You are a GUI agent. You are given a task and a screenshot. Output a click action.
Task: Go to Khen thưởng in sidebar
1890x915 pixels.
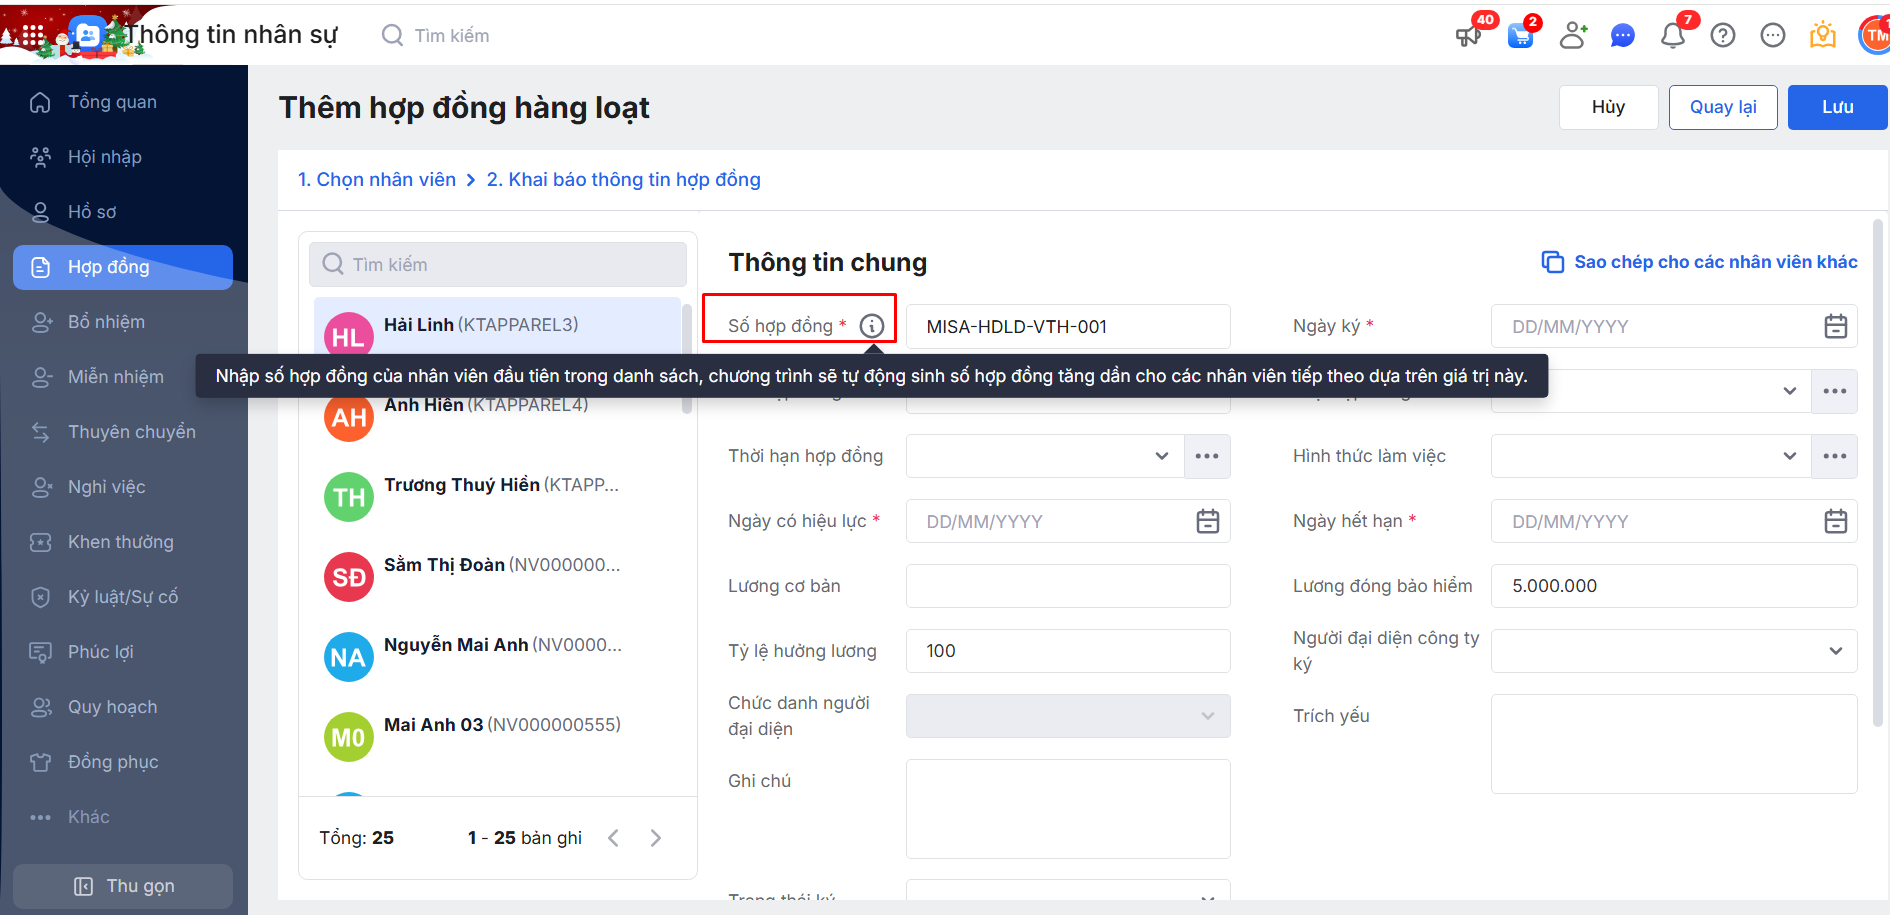[120, 542]
